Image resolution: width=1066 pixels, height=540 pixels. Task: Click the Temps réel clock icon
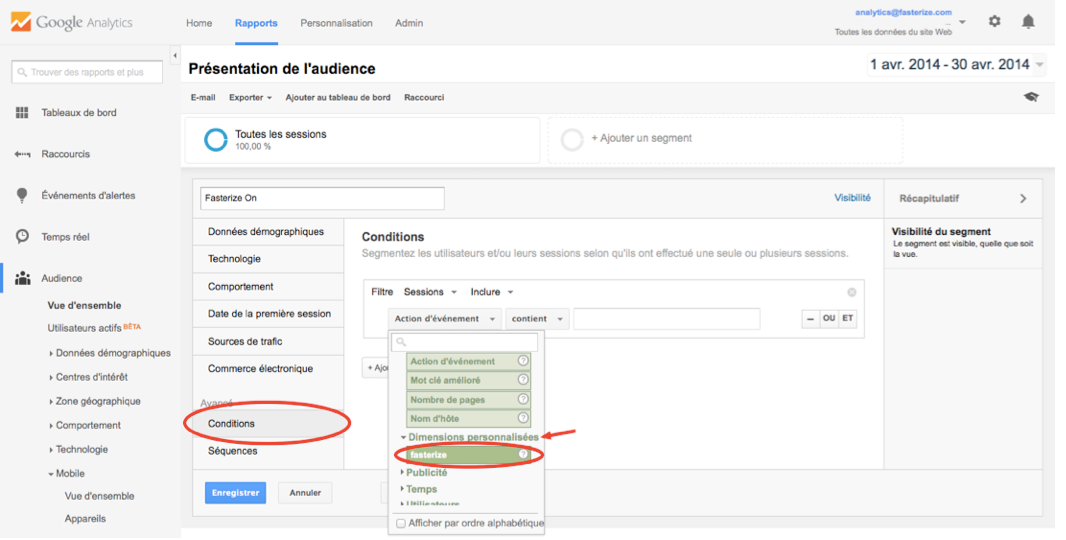point(22,237)
